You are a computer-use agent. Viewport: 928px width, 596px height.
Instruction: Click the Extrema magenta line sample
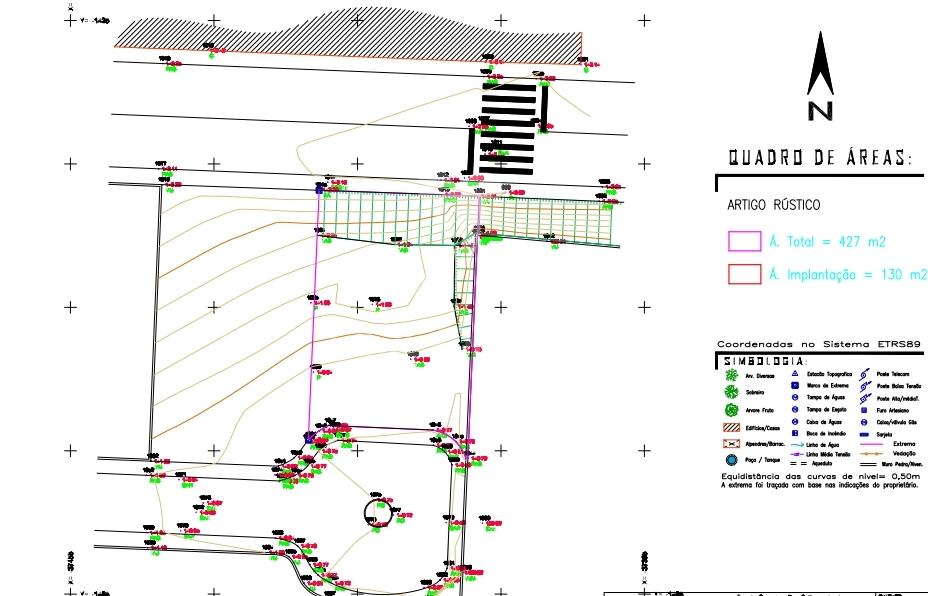(871, 444)
